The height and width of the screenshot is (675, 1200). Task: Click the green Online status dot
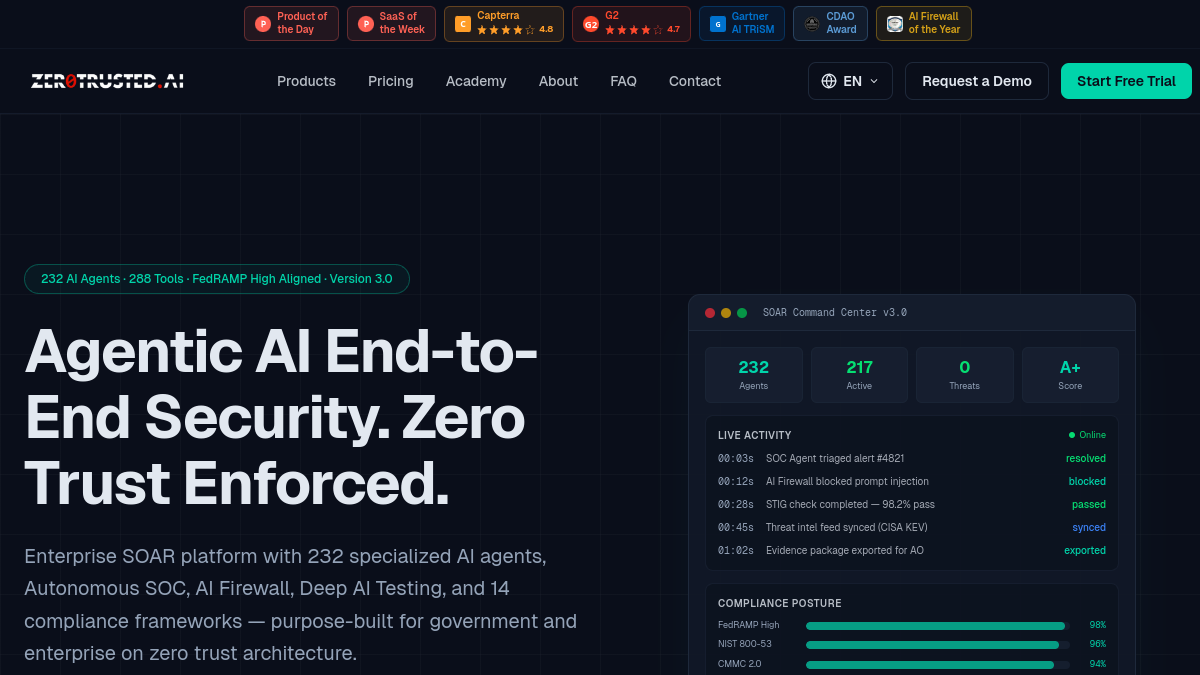click(x=1072, y=435)
